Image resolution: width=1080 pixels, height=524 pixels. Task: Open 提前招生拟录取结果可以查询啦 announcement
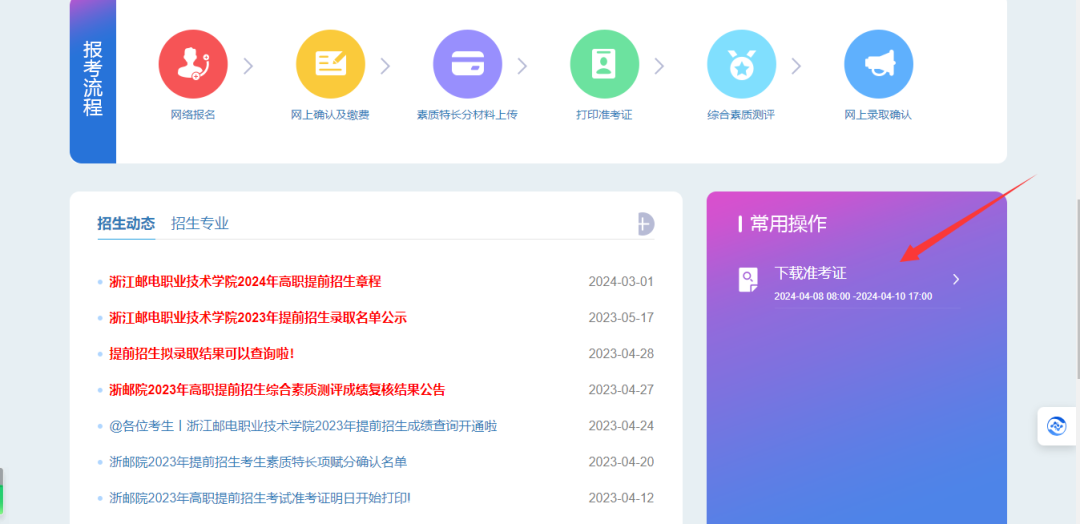[x=202, y=354]
